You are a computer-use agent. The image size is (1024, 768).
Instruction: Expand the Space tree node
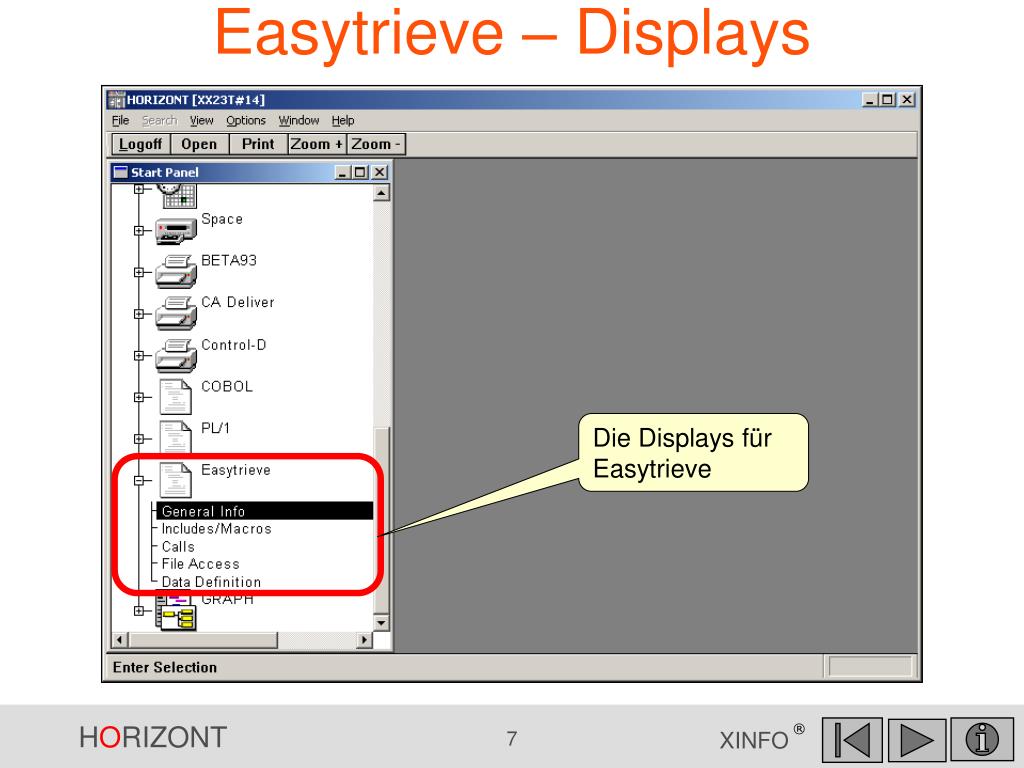[138, 231]
